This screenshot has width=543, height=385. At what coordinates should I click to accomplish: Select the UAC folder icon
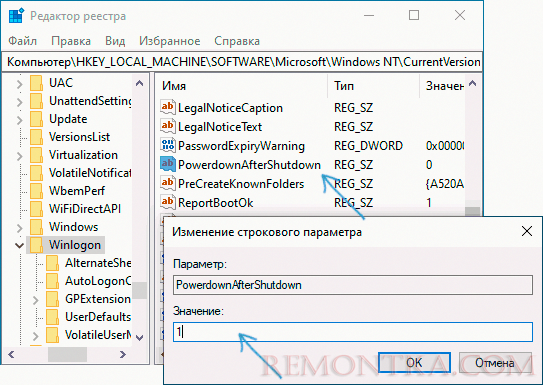(x=36, y=83)
